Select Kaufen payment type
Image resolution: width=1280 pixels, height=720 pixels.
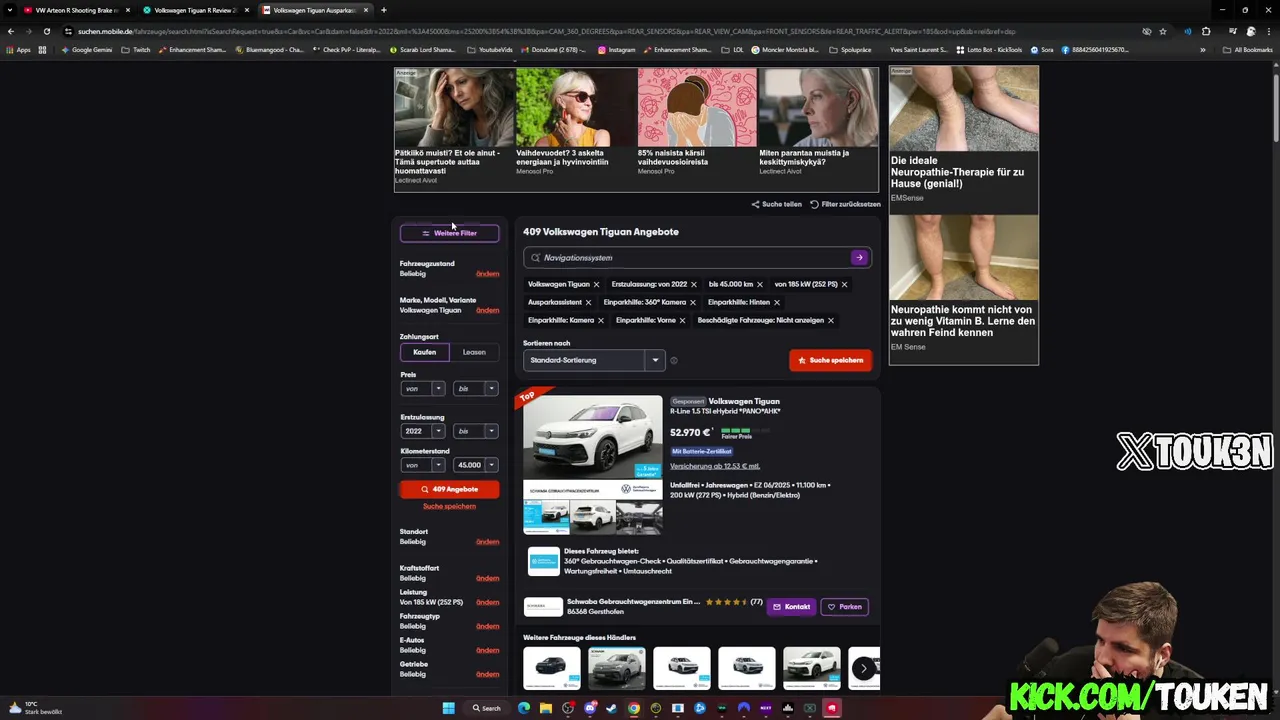point(425,352)
